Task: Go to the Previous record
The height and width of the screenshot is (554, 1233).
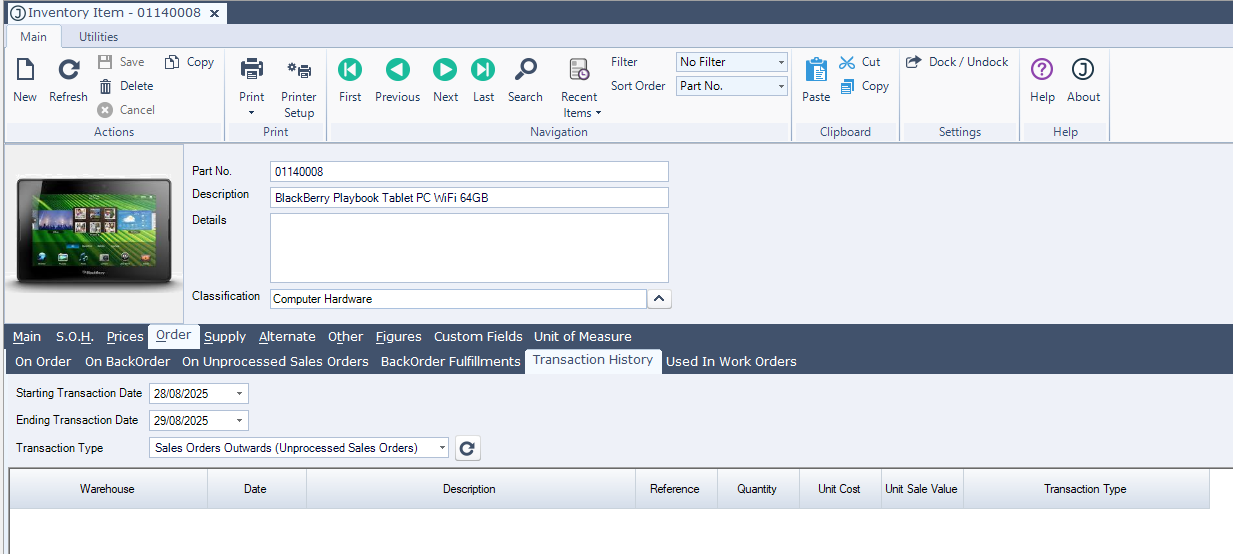Action: (x=397, y=70)
